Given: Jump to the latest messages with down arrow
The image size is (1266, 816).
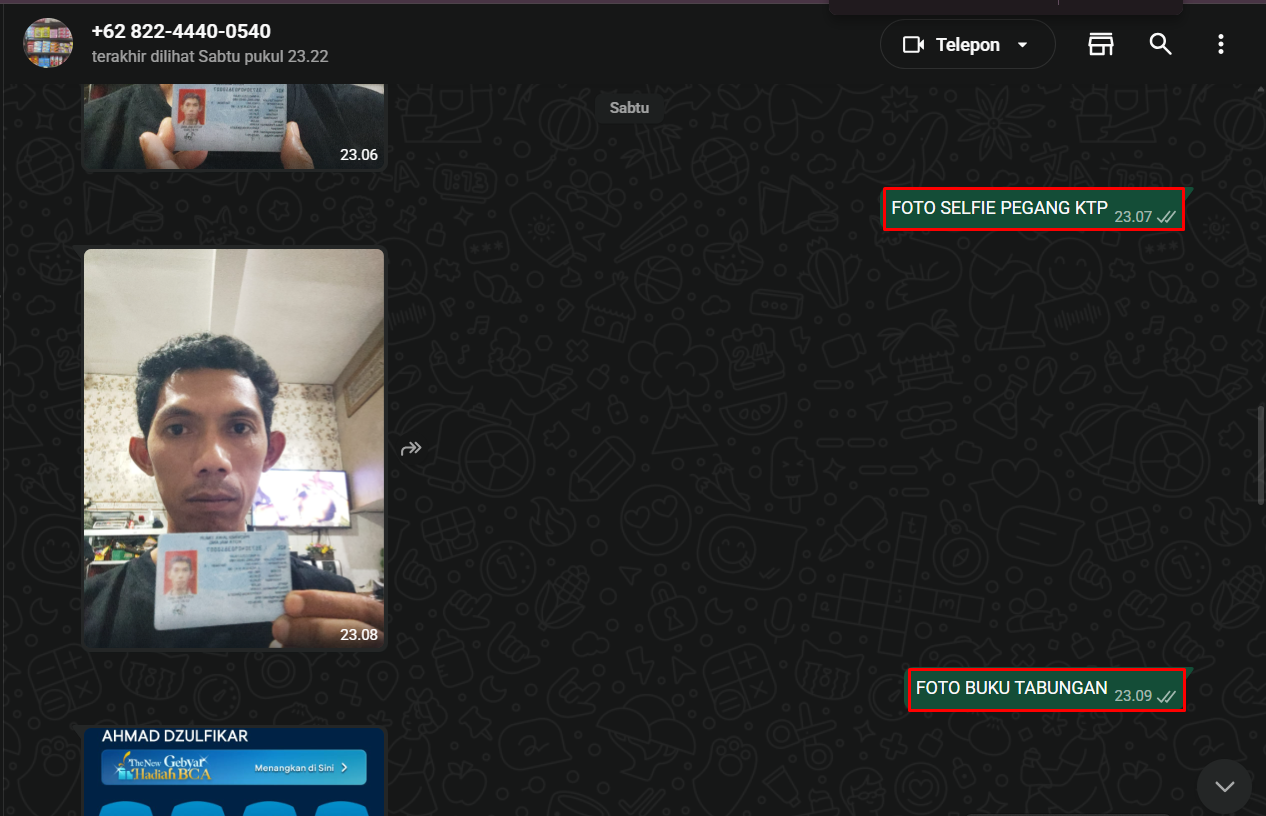Looking at the screenshot, I should click(x=1224, y=786).
